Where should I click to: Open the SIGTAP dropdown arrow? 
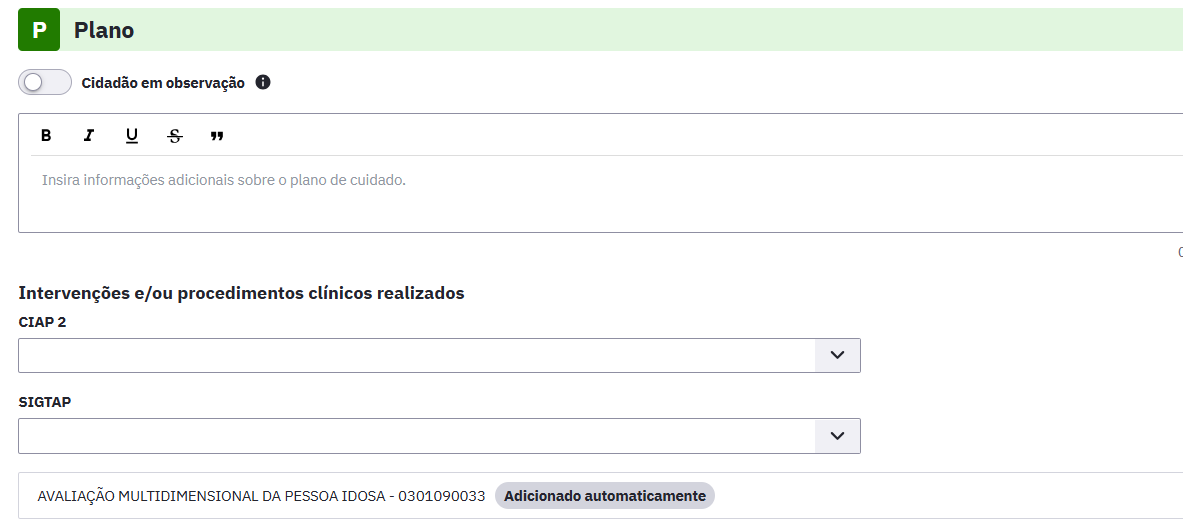point(837,436)
